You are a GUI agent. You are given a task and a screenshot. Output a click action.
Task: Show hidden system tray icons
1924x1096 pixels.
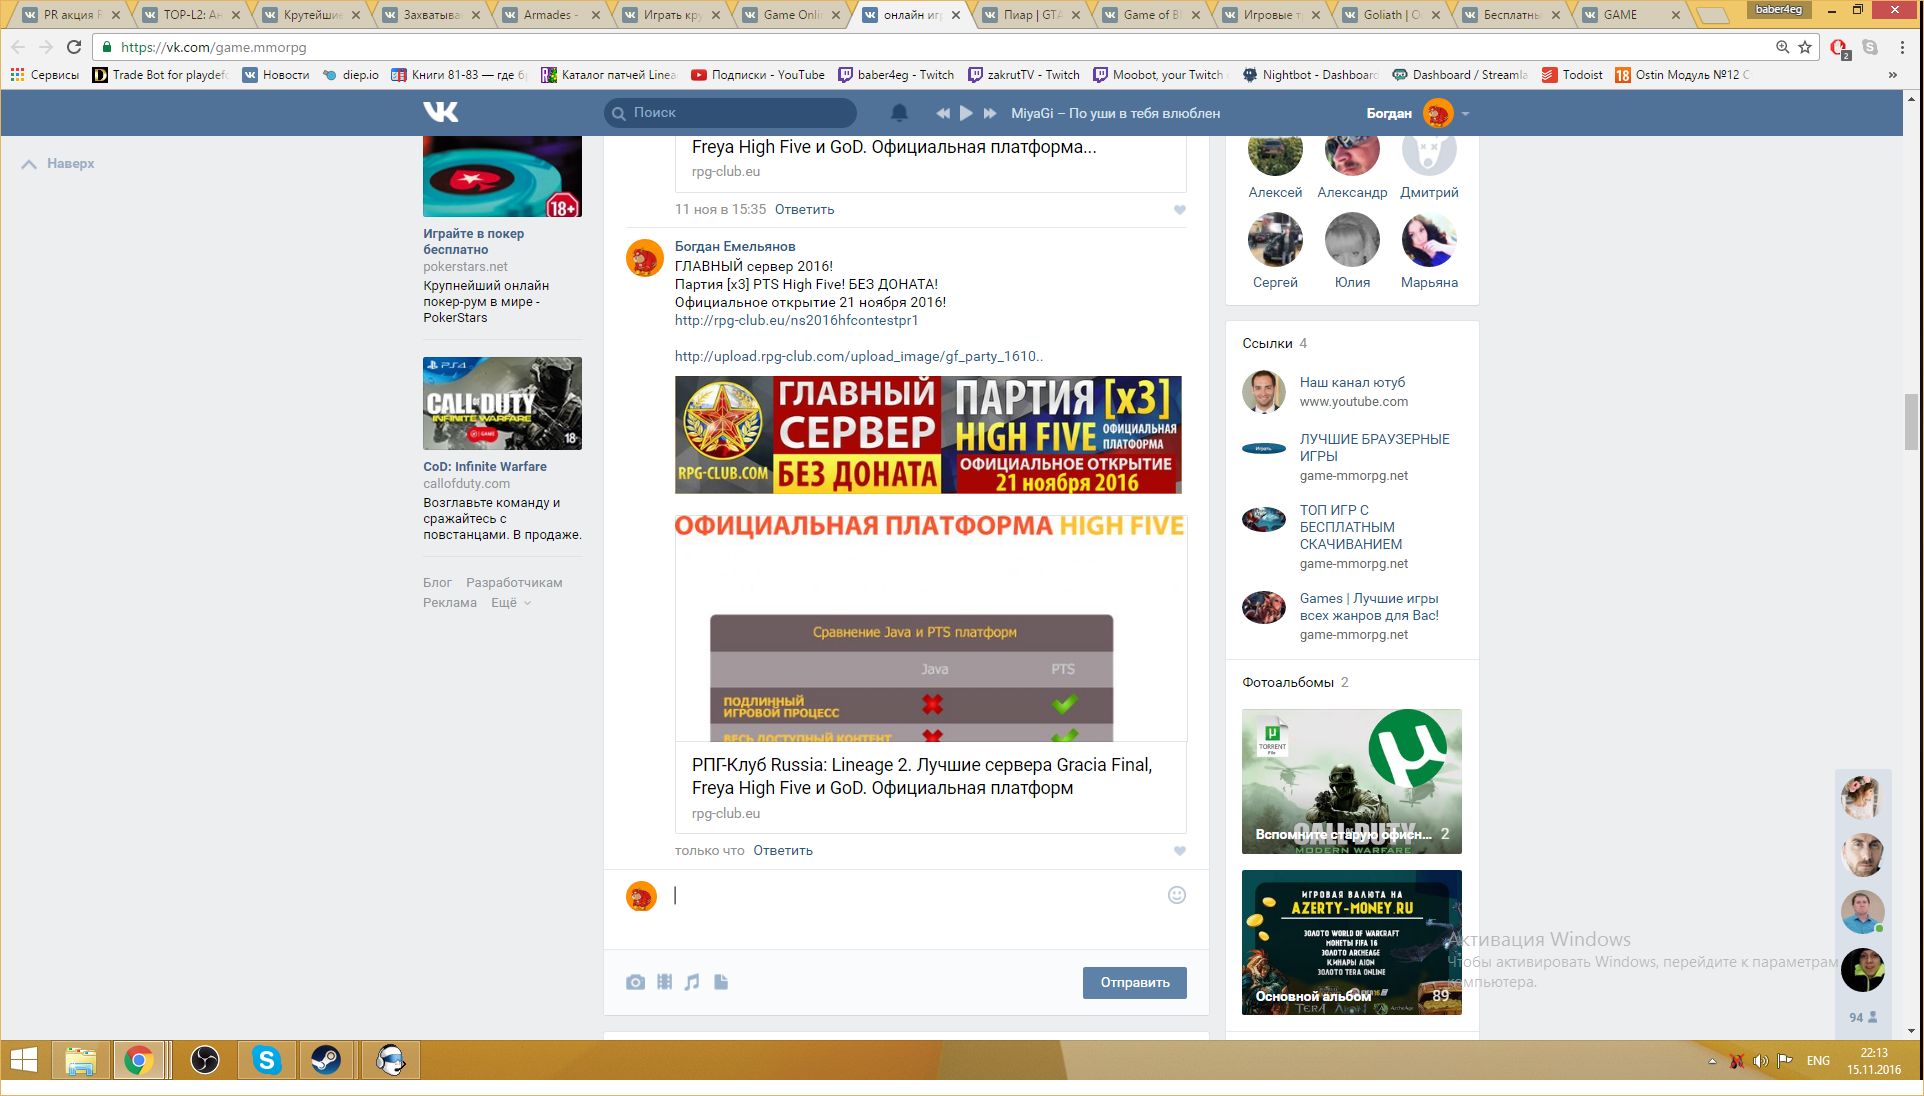click(1712, 1061)
